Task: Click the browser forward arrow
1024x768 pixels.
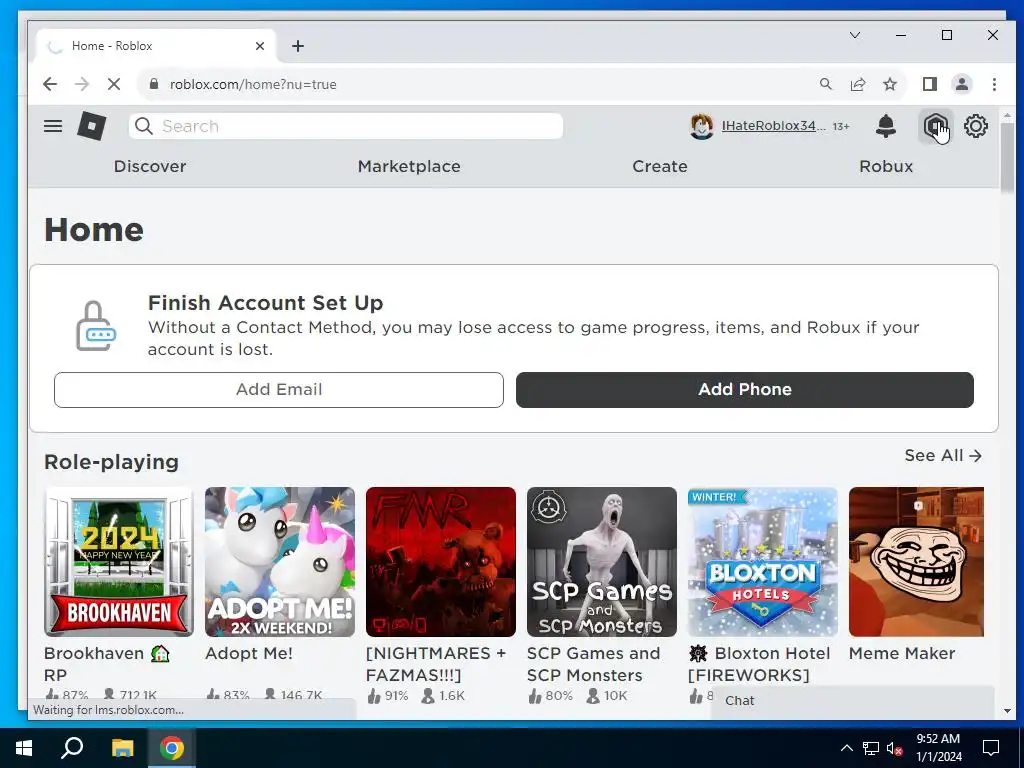Action: [81, 84]
